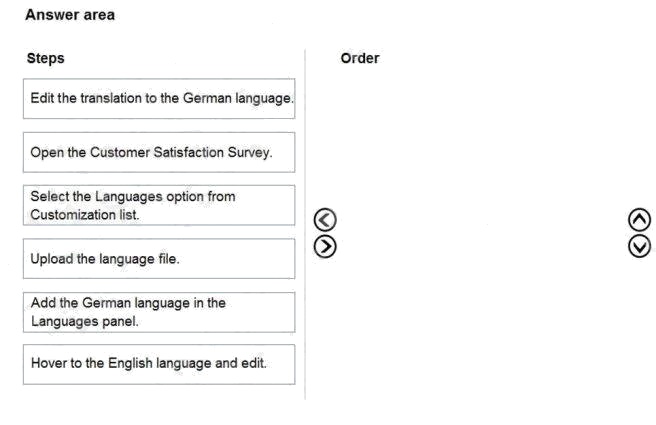Click the "Steps" column heading
The height and width of the screenshot is (425, 656).
(45, 58)
